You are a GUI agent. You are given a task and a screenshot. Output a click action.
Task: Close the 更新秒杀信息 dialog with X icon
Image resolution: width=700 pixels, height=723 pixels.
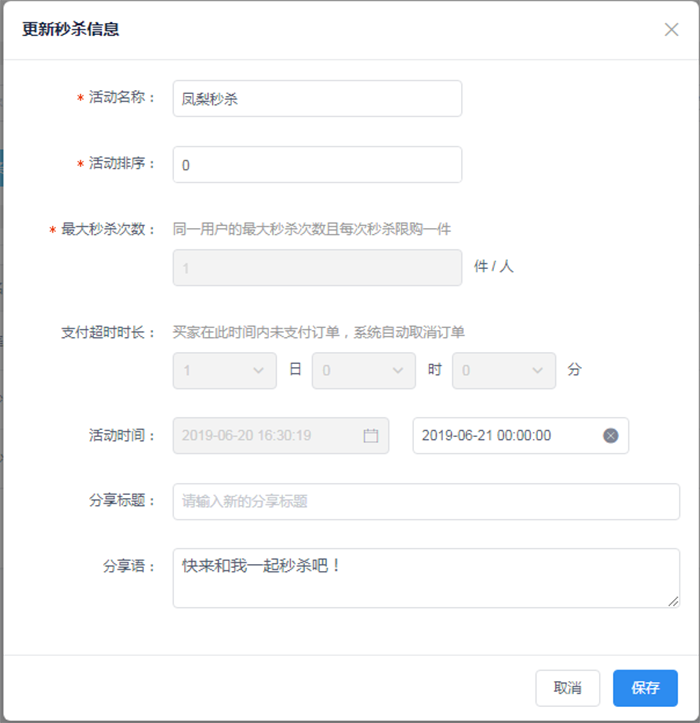pyautogui.click(x=671, y=30)
